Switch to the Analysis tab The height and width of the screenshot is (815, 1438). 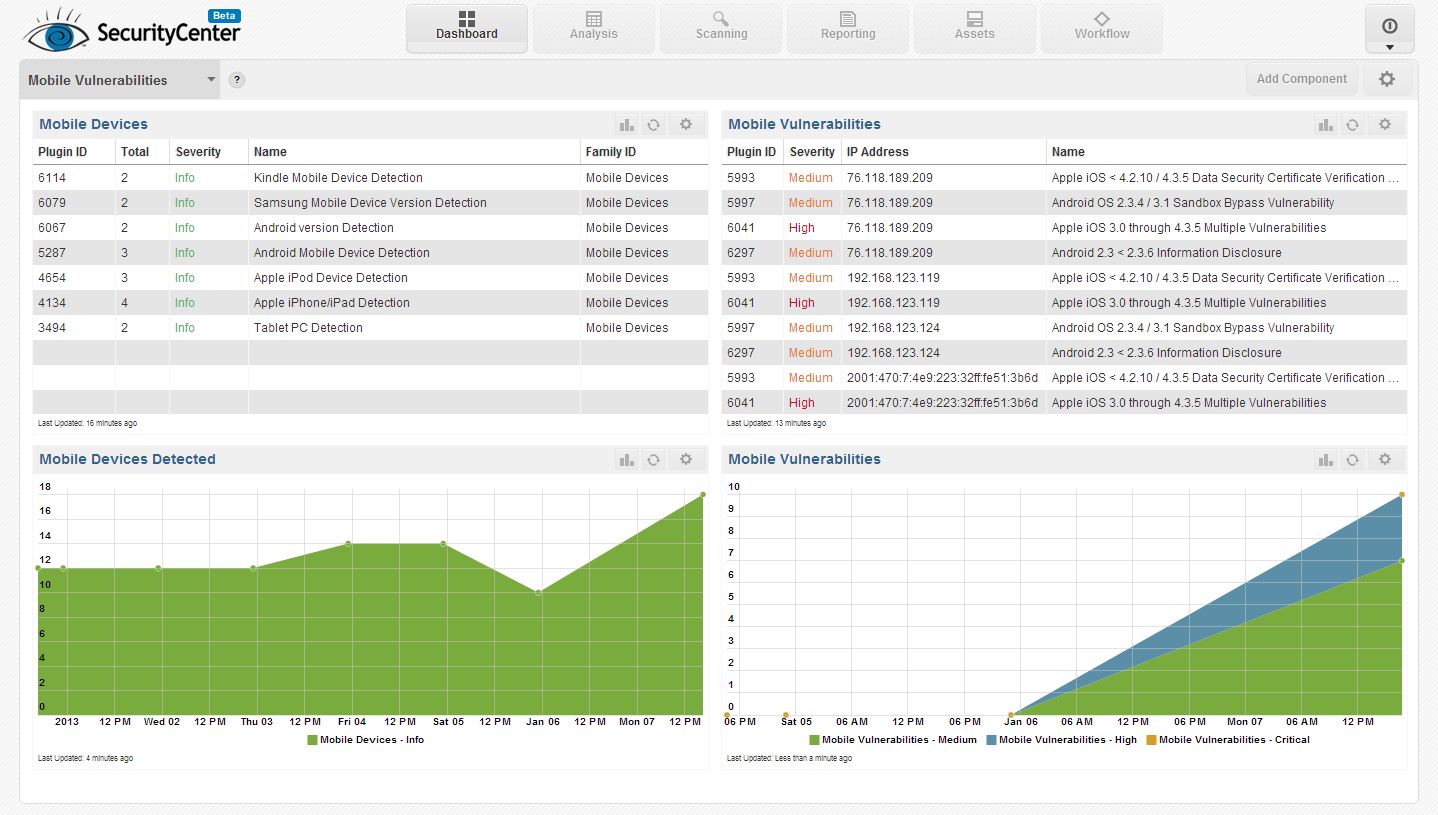click(594, 28)
